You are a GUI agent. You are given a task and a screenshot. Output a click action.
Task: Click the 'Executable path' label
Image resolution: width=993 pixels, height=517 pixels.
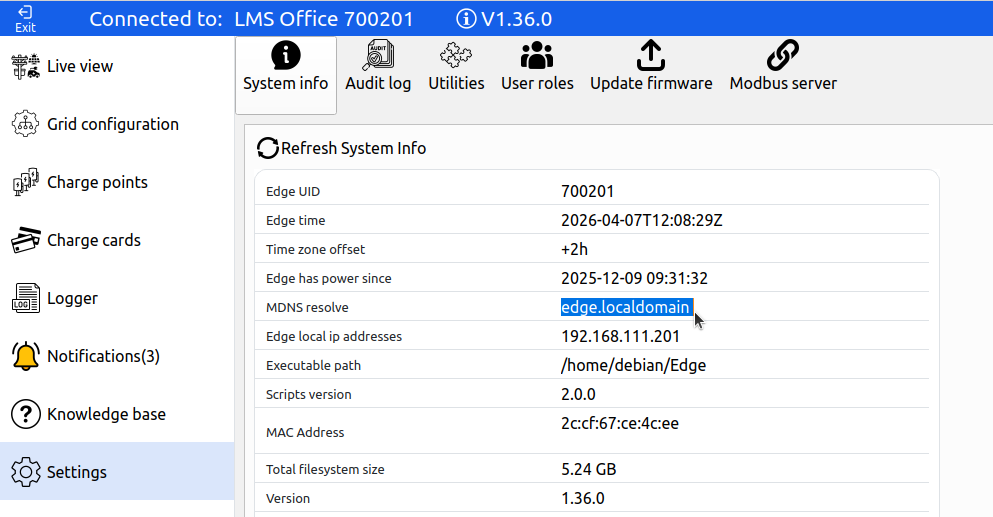(313, 366)
